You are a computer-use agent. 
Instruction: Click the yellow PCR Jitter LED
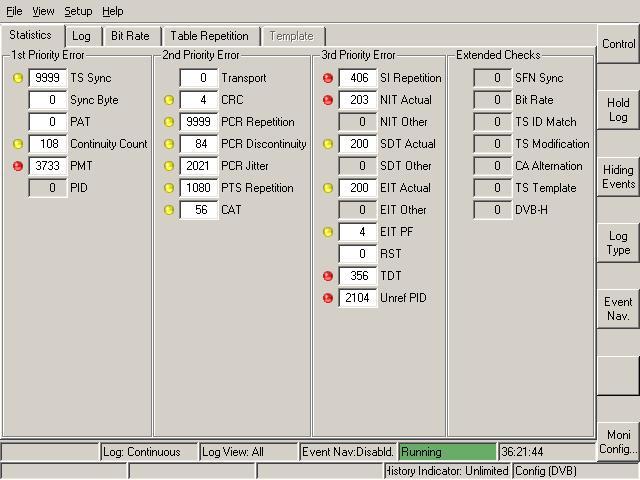pos(168,166)
